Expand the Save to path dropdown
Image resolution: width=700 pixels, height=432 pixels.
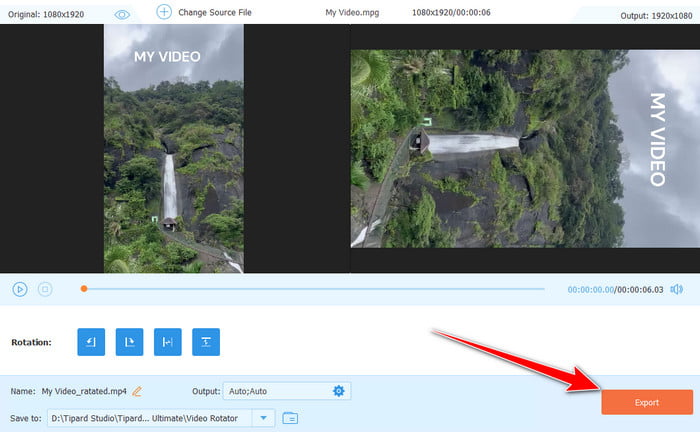coord(263,418)
